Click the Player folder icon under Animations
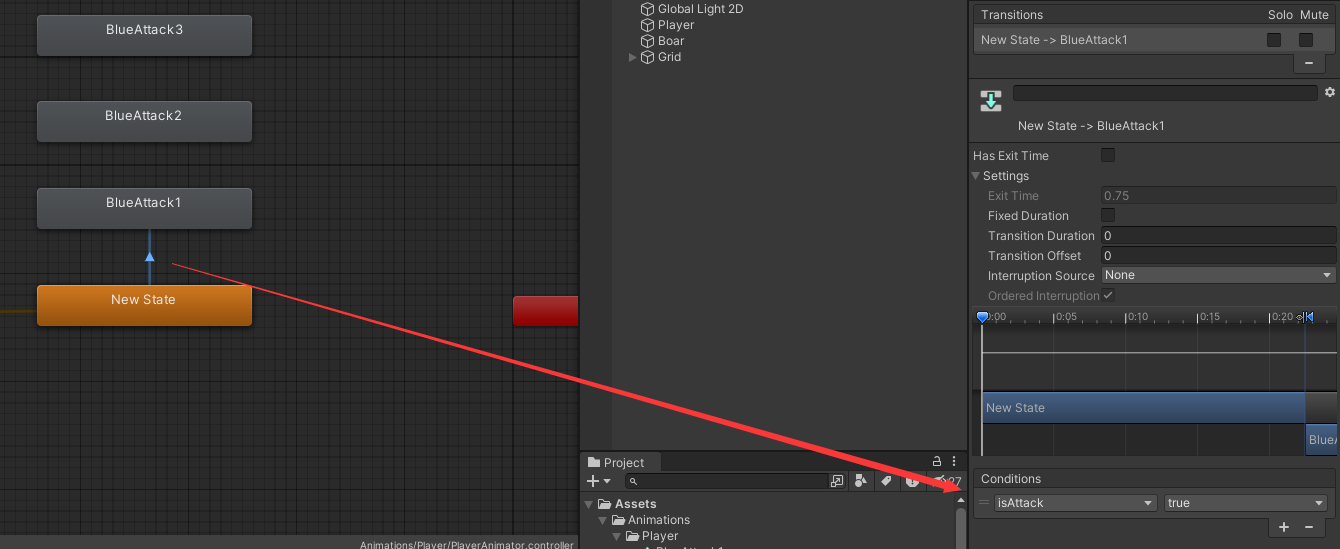The width and height of the screenshot is (1340, 549). [x=633, y=536]
